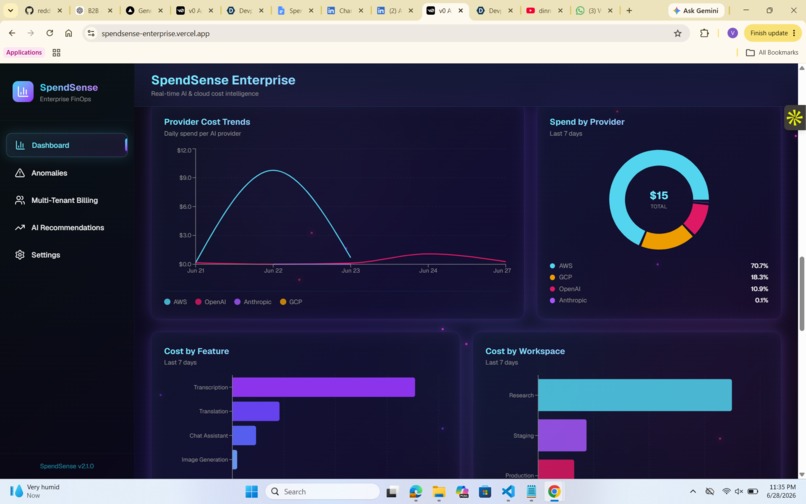Click the Ask Gemini button
This screenshot has width=806, height=504.
pyautogui.click(x=696, y=10)
